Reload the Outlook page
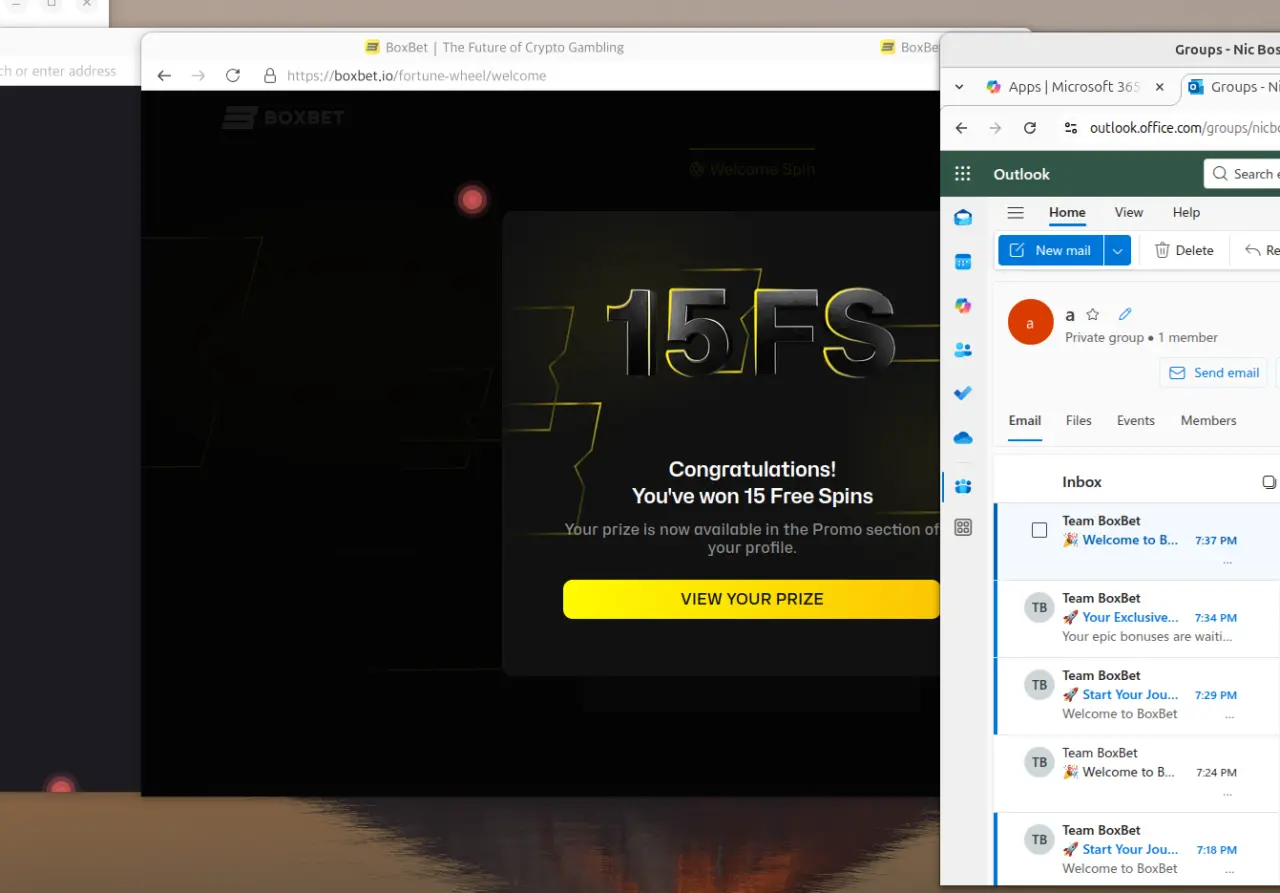Screen dimensions: 1280x893 point(1030,128)
